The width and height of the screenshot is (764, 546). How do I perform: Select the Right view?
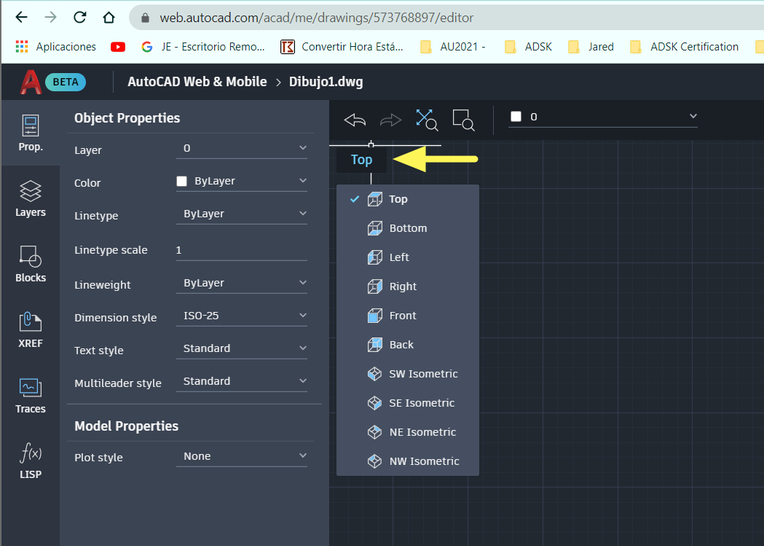(408, 286)
